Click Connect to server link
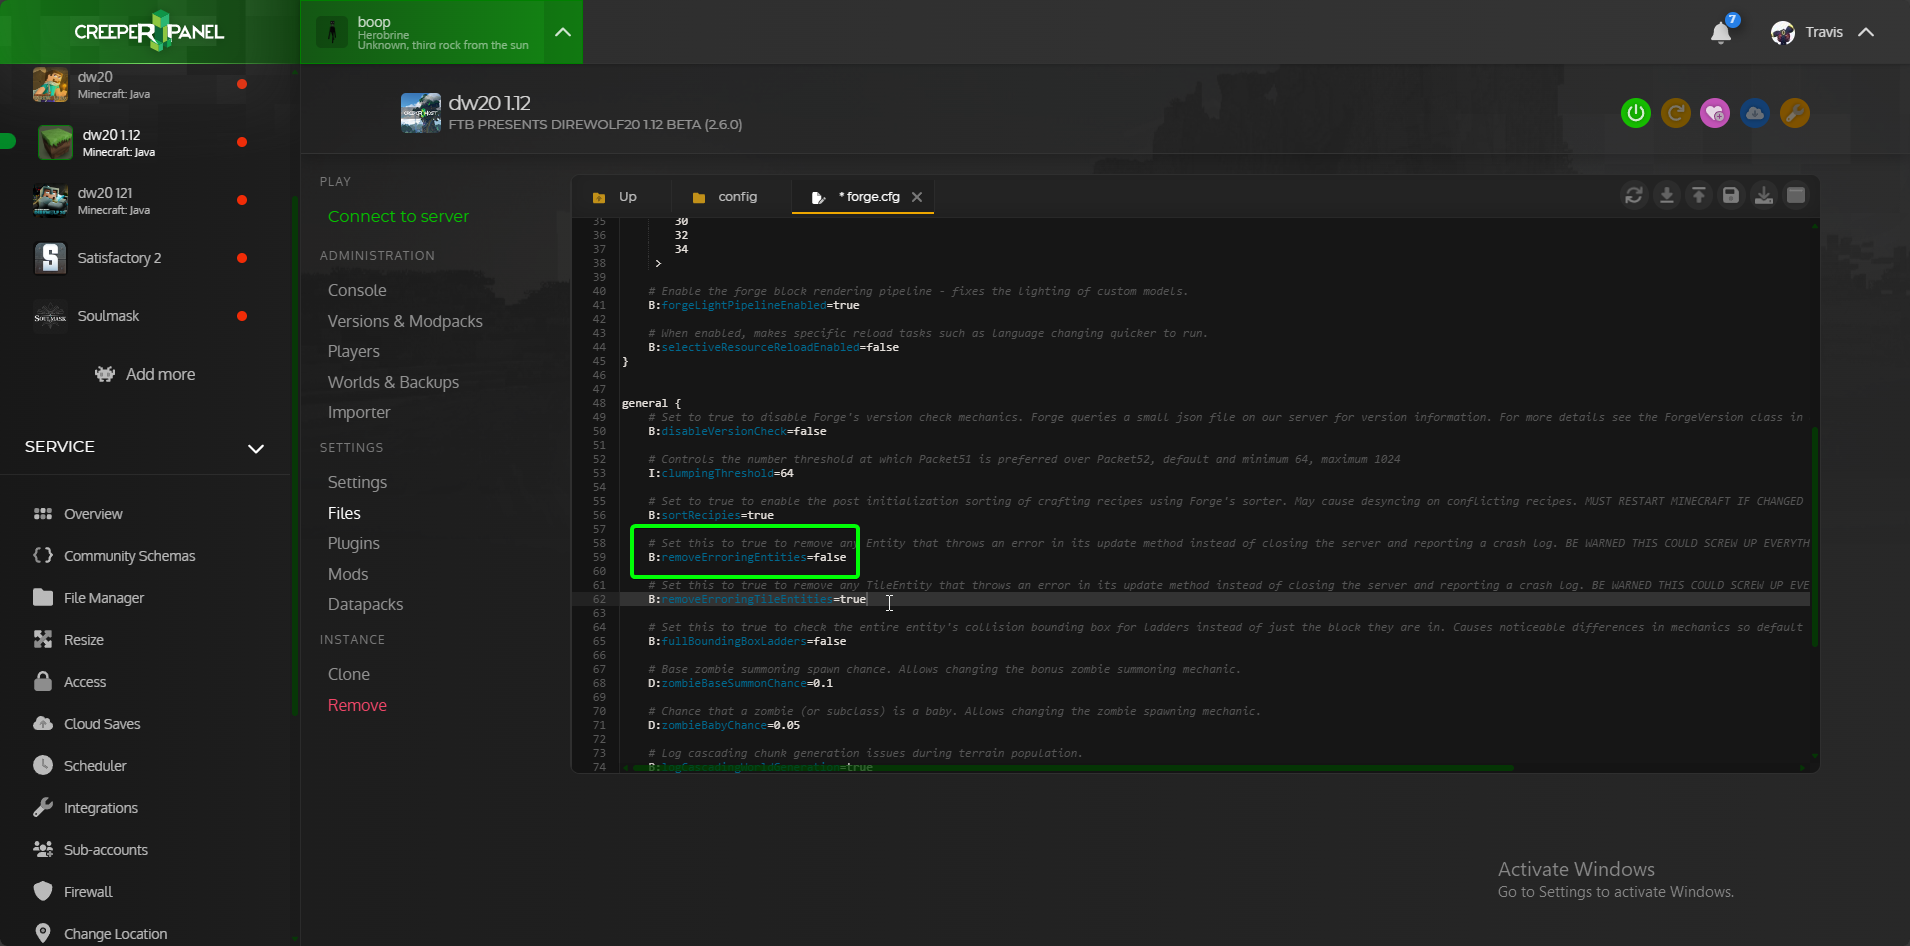The width and height of the screenshot is (1910, 946). [x=398, y=216]
